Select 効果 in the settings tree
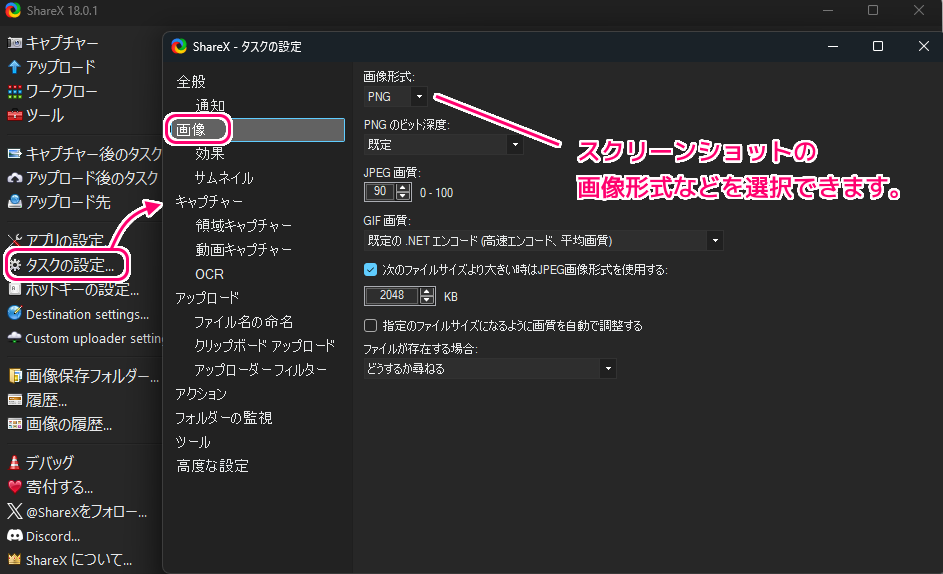 click(210, 153)
